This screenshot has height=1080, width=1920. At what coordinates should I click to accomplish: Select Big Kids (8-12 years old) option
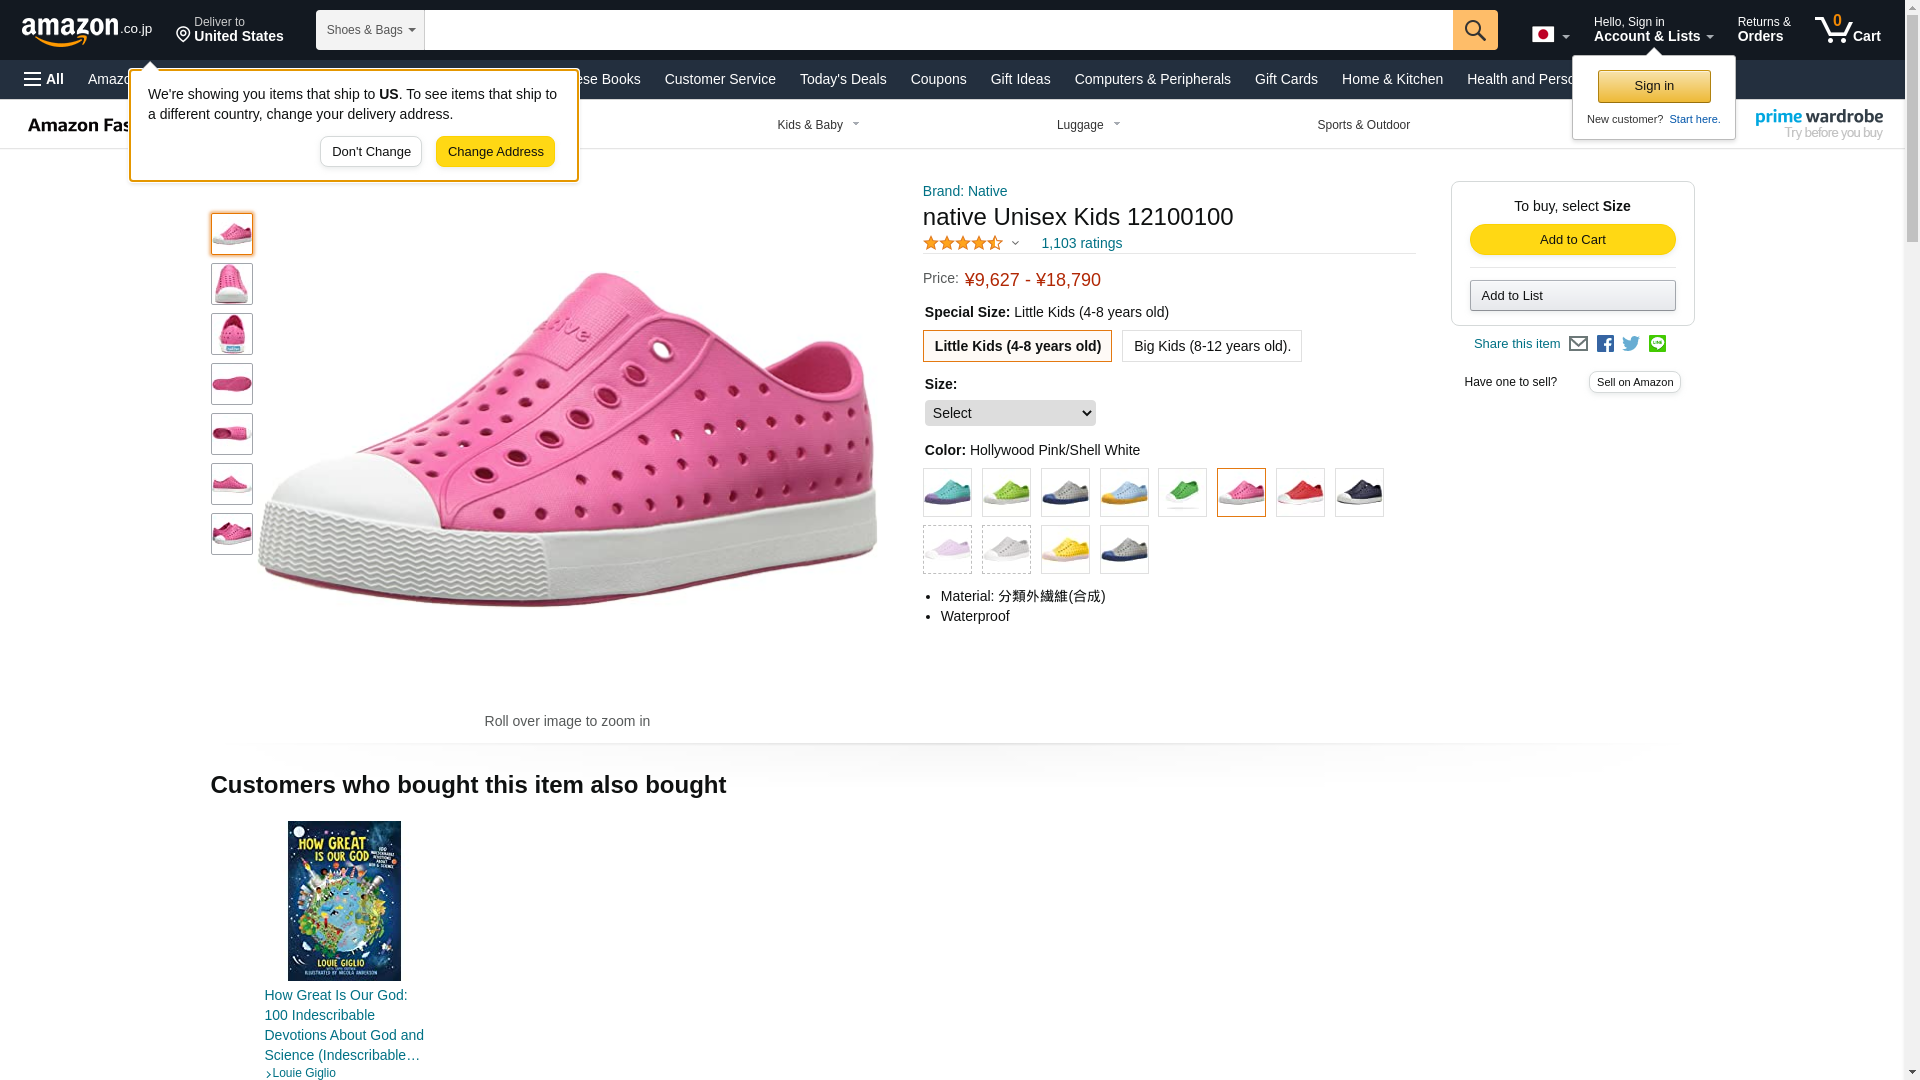click(x=1211, y=346)
